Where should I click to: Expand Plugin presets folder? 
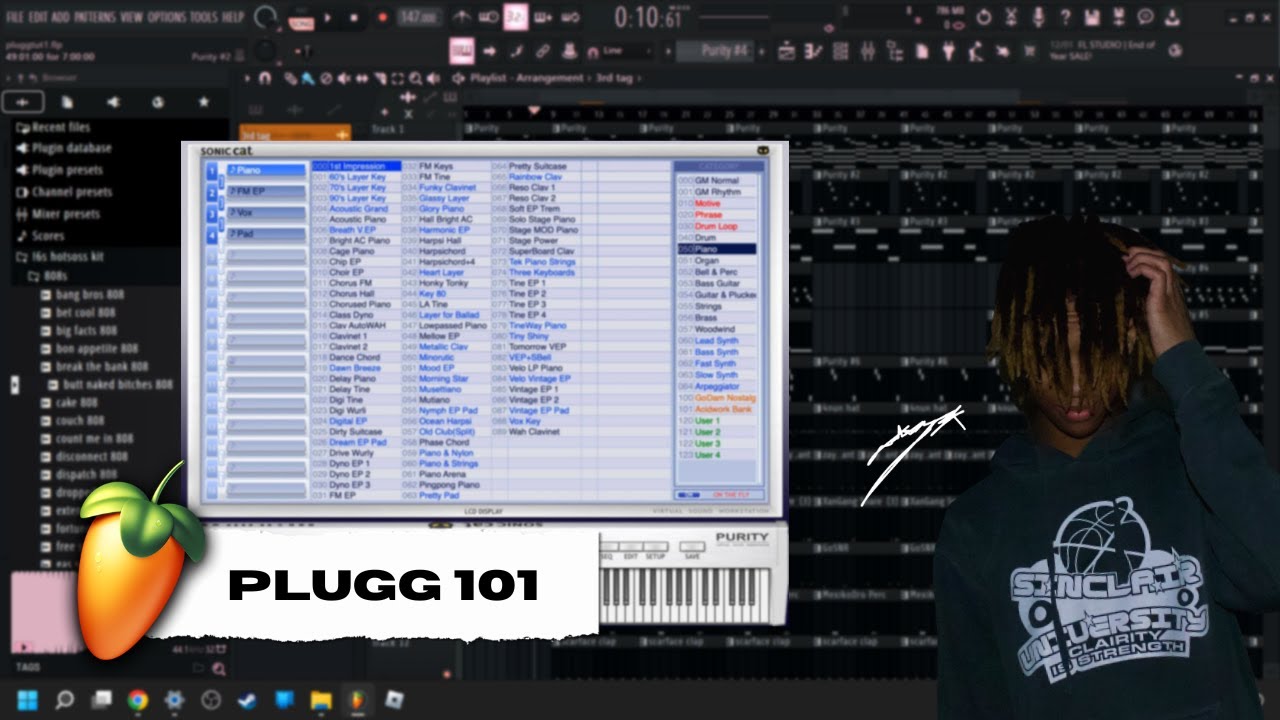coord(59,170)
